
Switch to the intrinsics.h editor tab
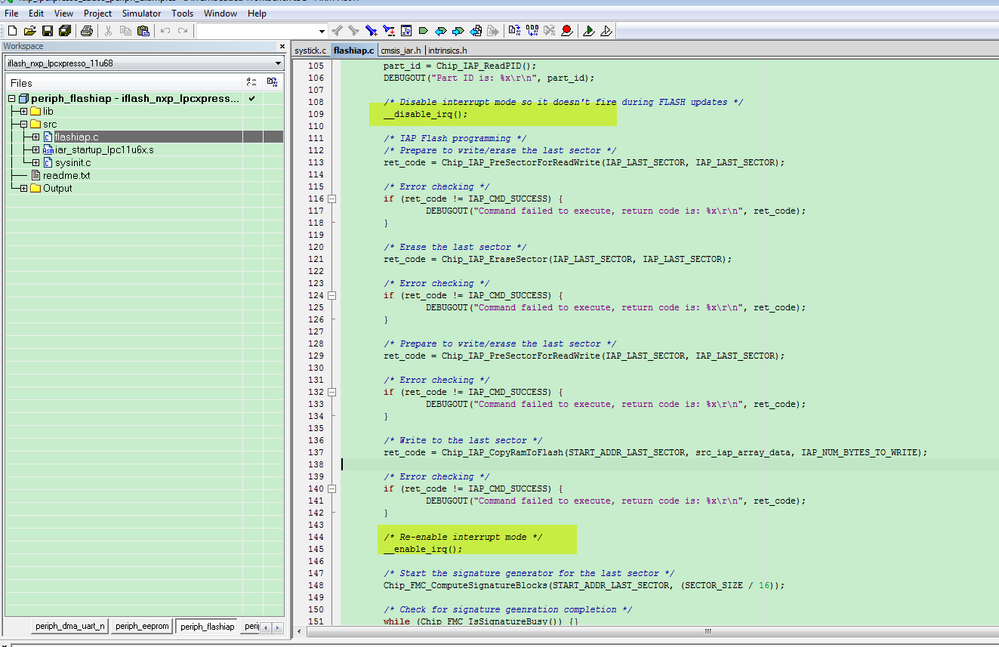coord(447,50)
